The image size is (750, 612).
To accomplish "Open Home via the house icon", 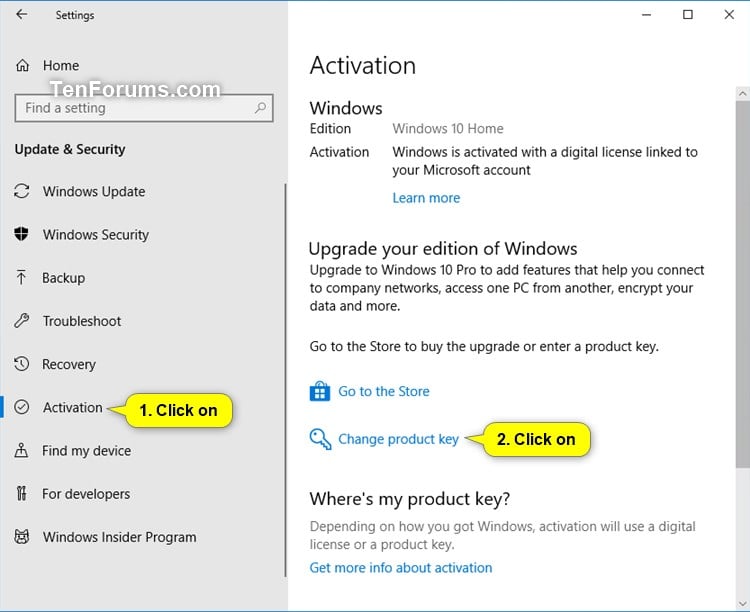I will click(x=22, y=66).
